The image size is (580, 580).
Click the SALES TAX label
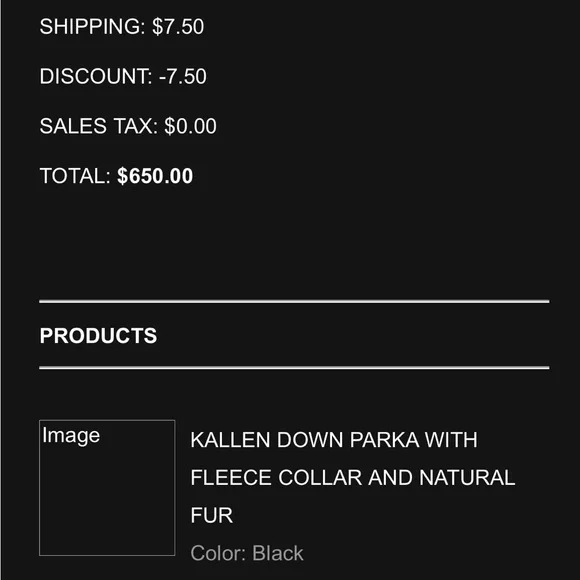(x=99, y=126)
